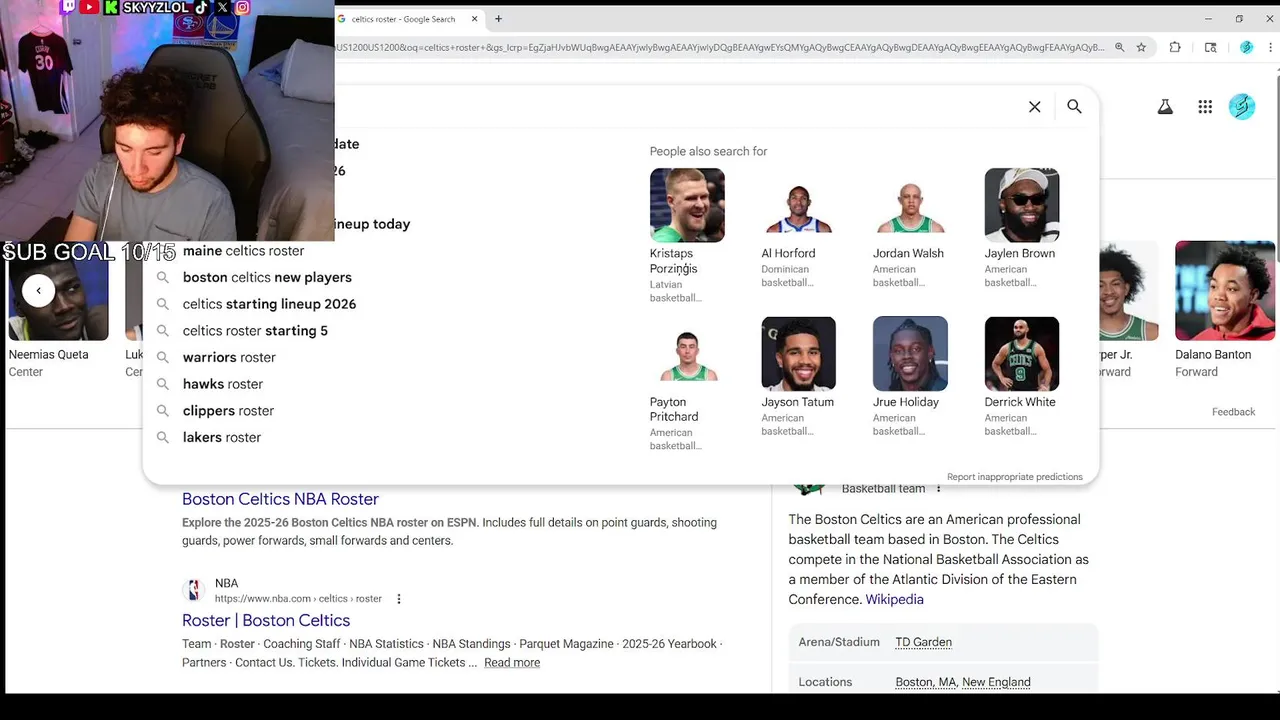Open three-dot options next to nba.com URL
1280x720 pixels.
[399, 599]
